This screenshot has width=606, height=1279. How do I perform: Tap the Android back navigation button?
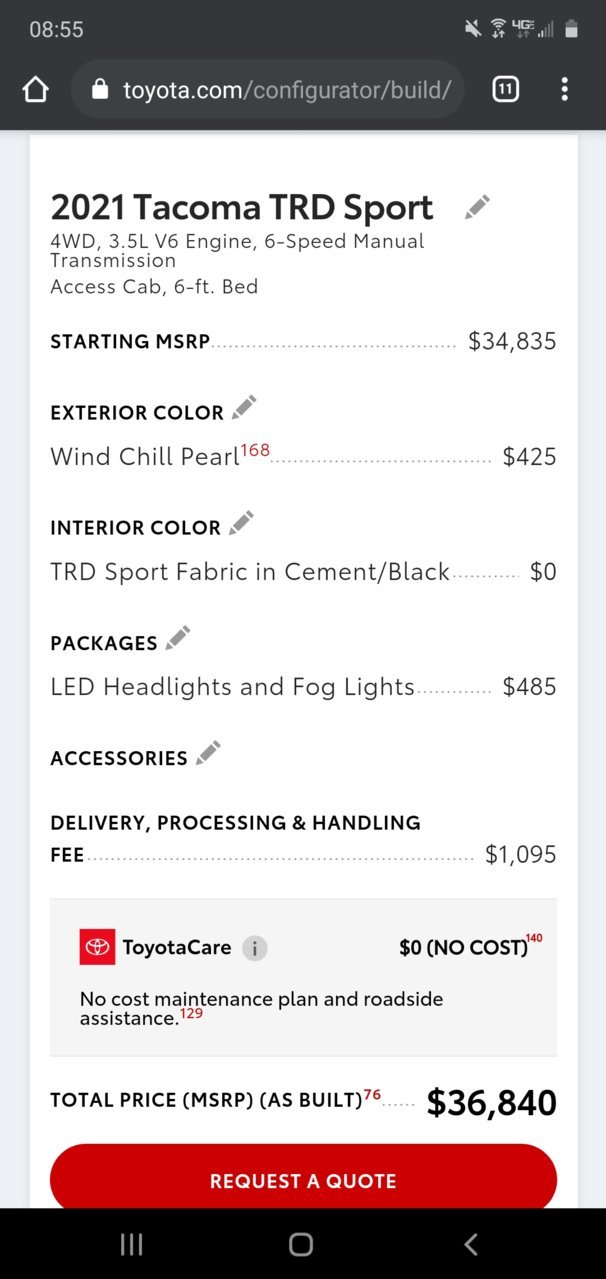pyautogui.click(x=471, y=1244)
